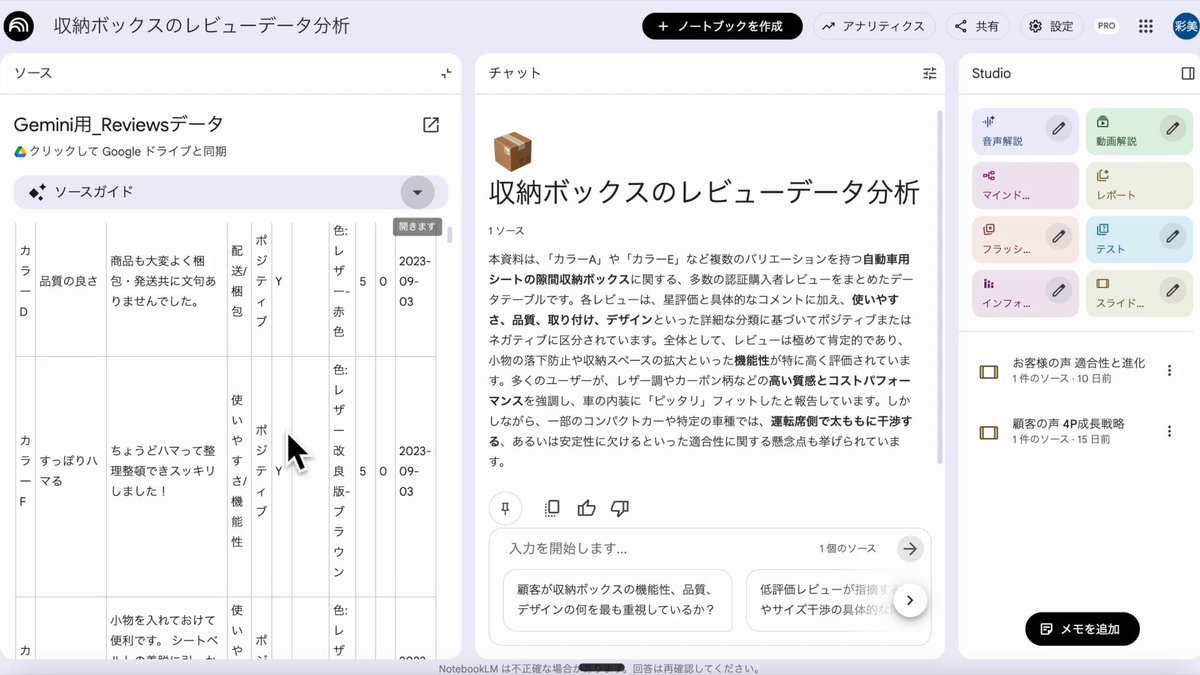Send message with arrow button
The width and height of the screenshot is (1200, 675).
point(909,548)
